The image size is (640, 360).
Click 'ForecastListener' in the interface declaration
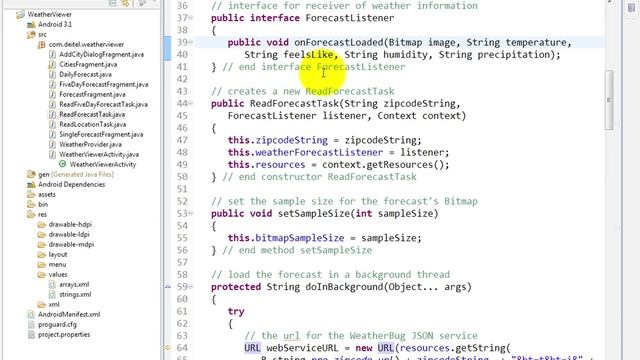(350, 18)
